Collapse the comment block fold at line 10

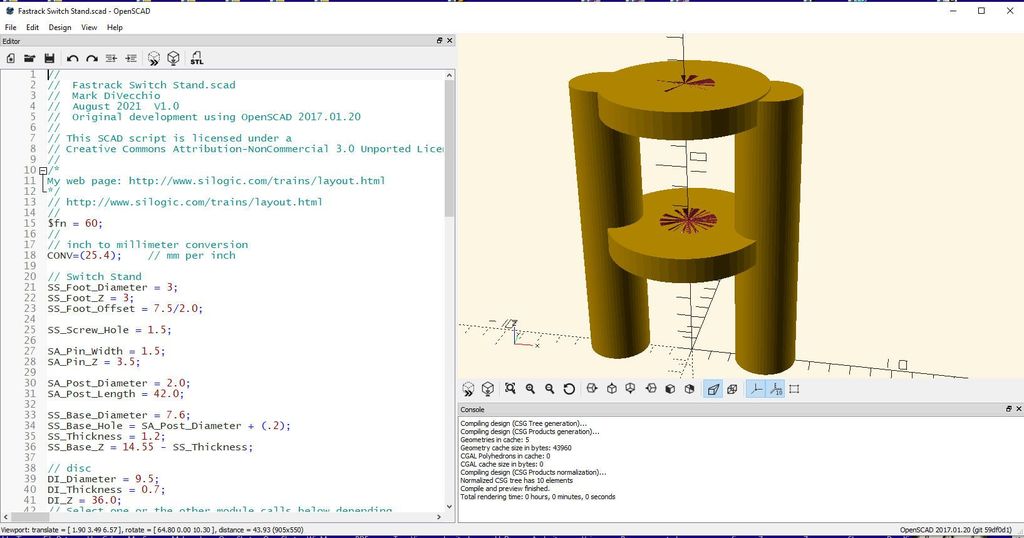click(x=43, y=171)
